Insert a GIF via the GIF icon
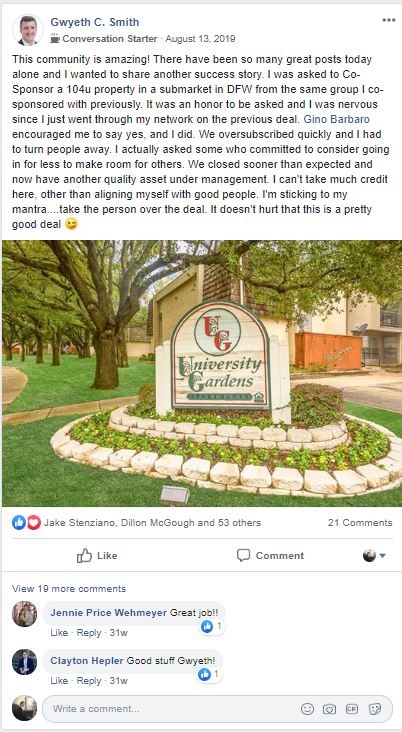This screenshot has width=402, height=732. tap(352, 709)
